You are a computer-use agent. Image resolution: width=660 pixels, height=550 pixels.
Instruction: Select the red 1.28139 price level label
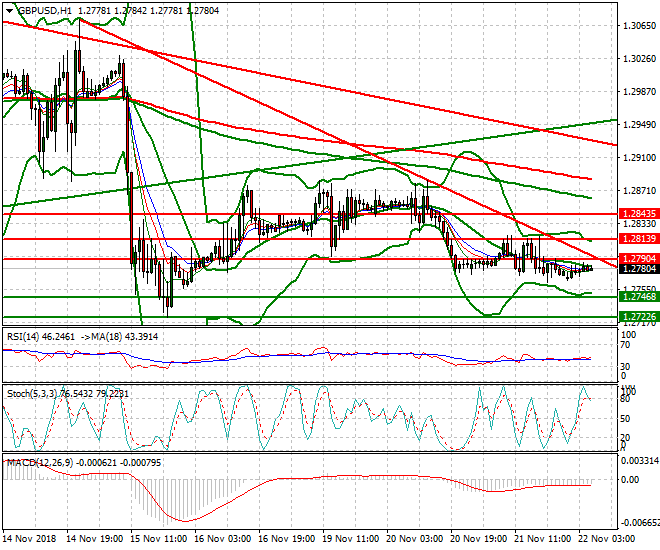639,239
